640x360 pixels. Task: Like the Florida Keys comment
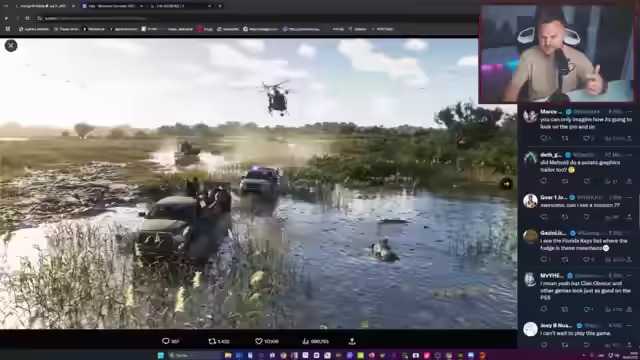pos(588,260)
